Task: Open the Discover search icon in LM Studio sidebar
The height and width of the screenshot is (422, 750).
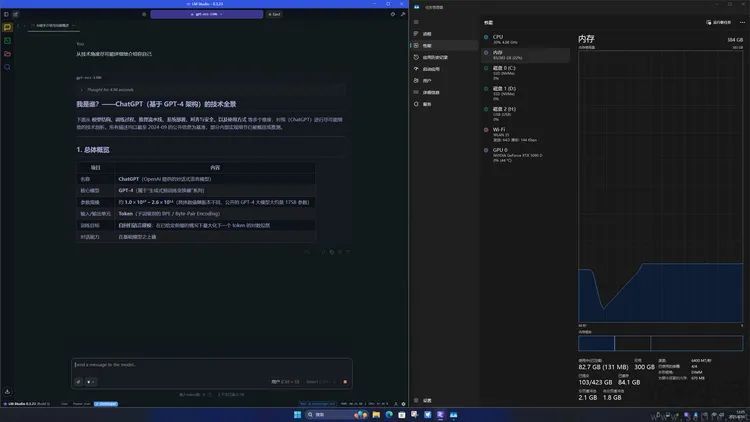Action: pos(7,67)
